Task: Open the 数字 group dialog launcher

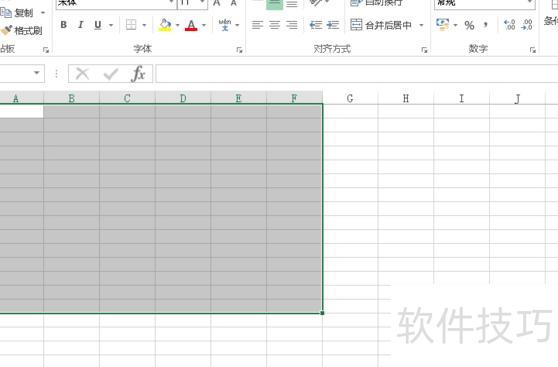Action: pyautogui.click(x=533, y=50)
